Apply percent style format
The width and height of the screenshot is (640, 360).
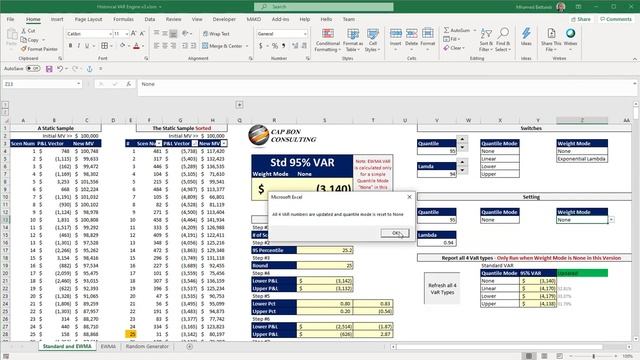275,46
